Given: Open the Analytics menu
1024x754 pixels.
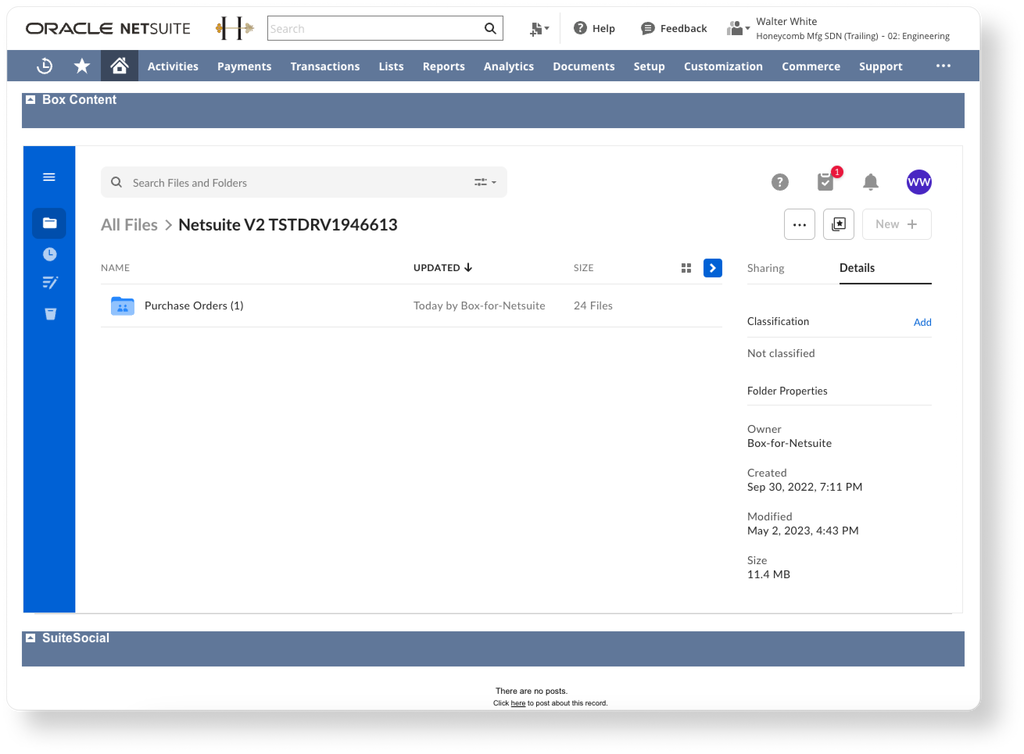Looking at the screenshot, I should coord(509,66).
